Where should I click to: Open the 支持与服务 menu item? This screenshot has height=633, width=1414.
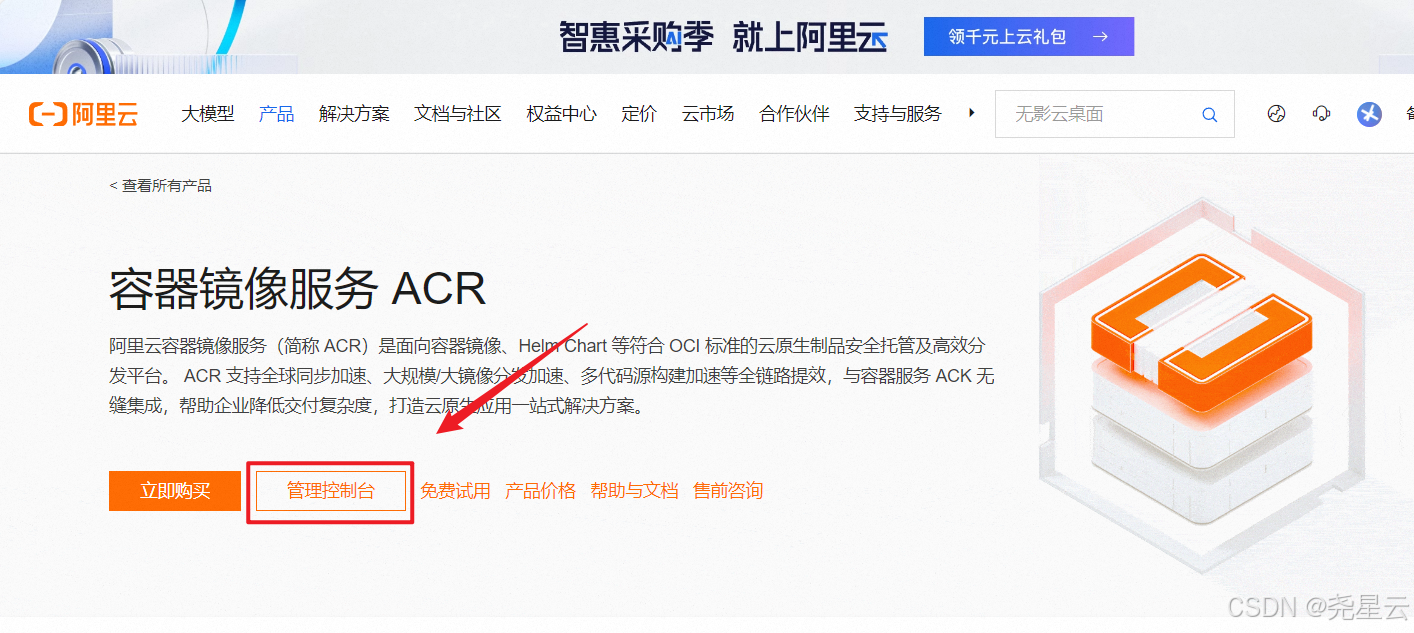[898, 114]
